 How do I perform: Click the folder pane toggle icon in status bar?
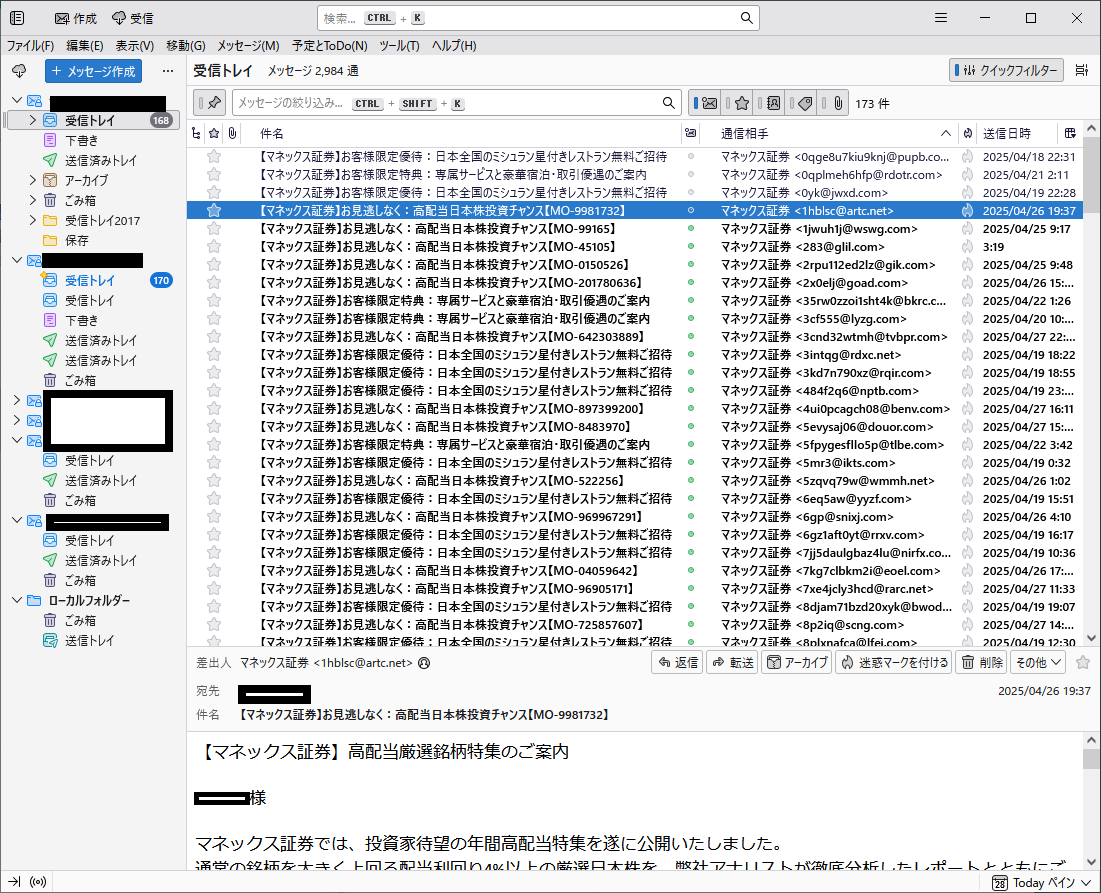[x=15, y=882]
